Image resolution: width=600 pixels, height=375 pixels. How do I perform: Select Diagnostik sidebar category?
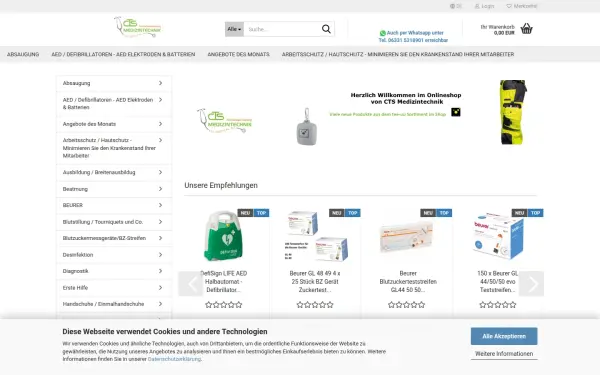(x=114, y=271)
